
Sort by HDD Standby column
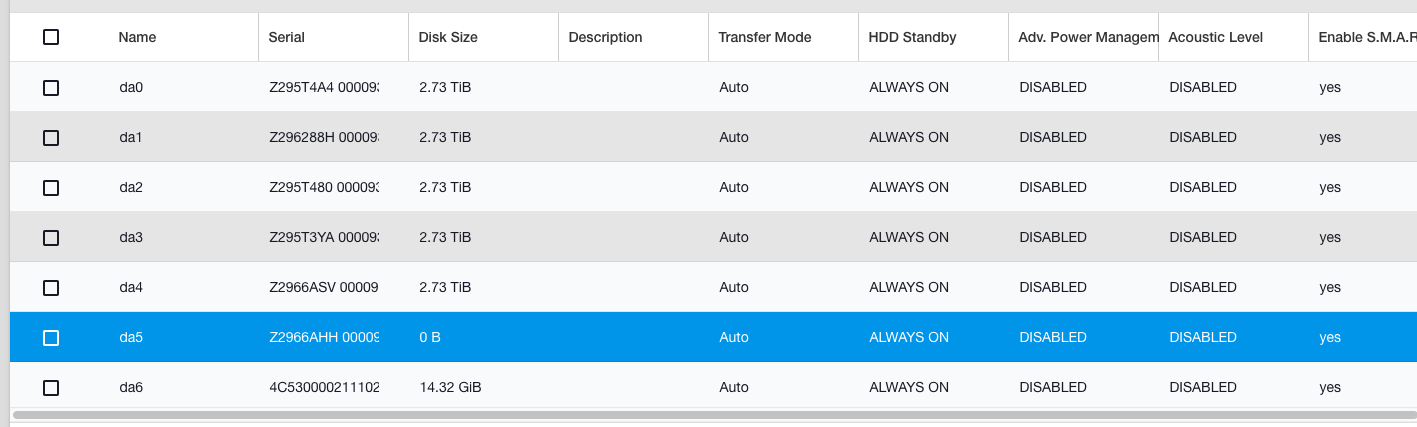point(912,37)
